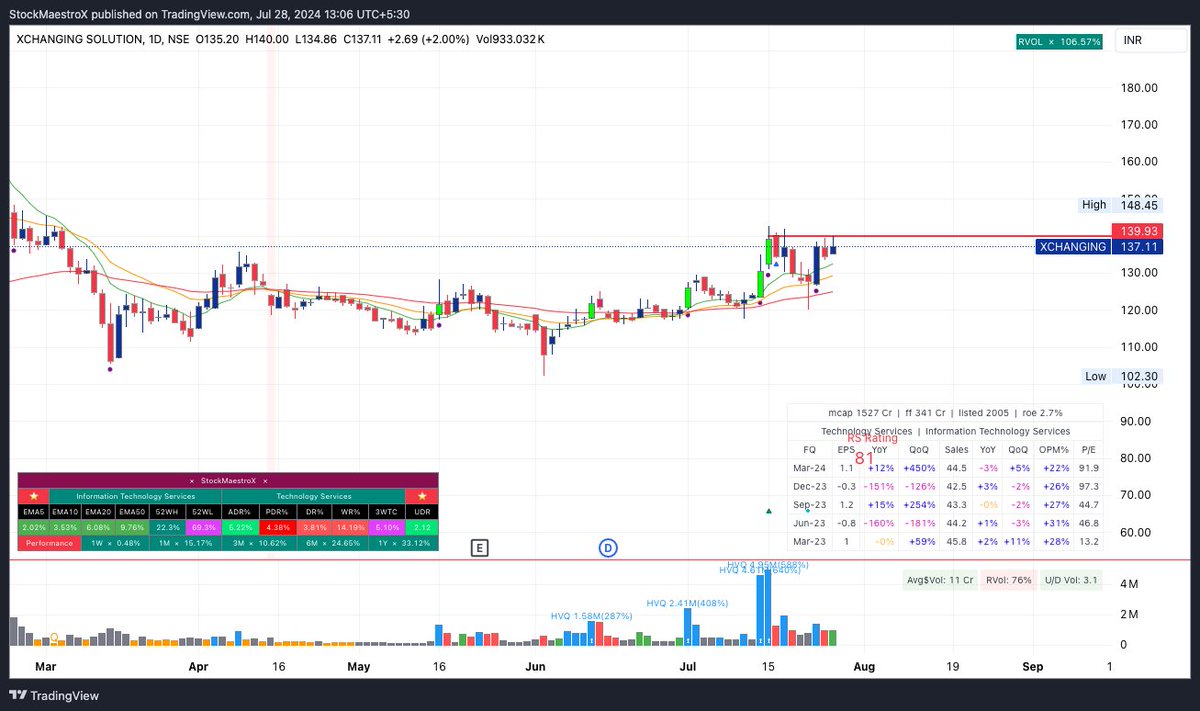
Task: Click the ADR% header cell
Action: pos(240,512)
